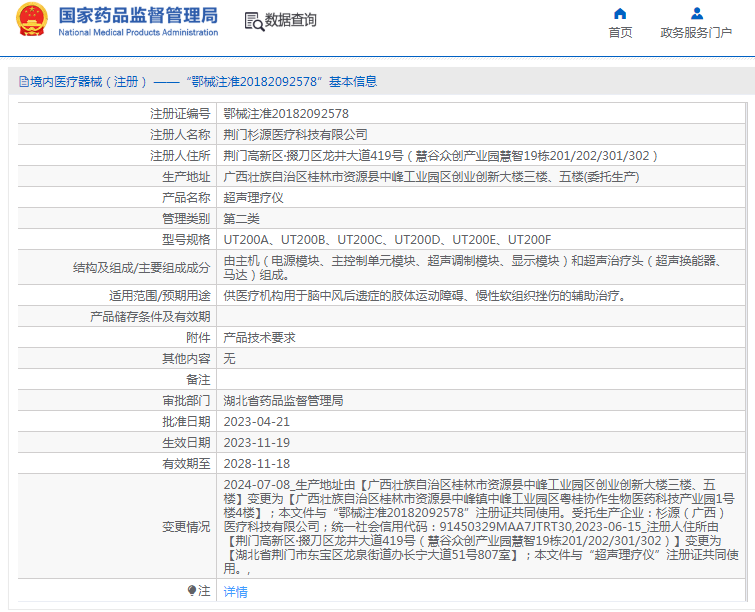
Task: Click the 注册证编号 label
Action: coord(180,114)
